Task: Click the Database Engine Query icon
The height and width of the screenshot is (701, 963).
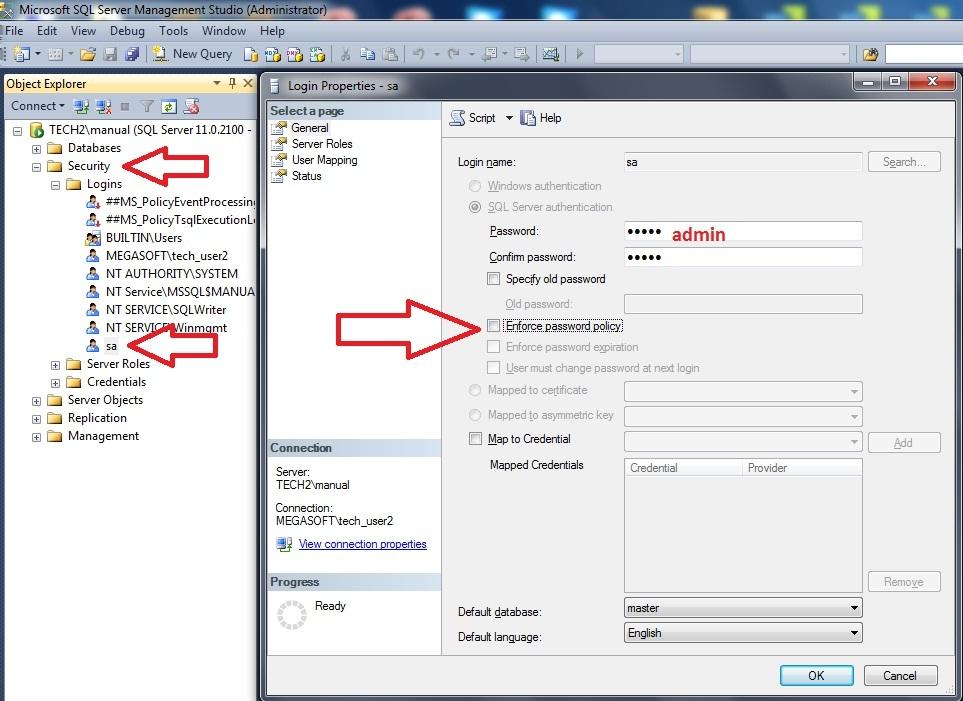Action: click(251, 54)
